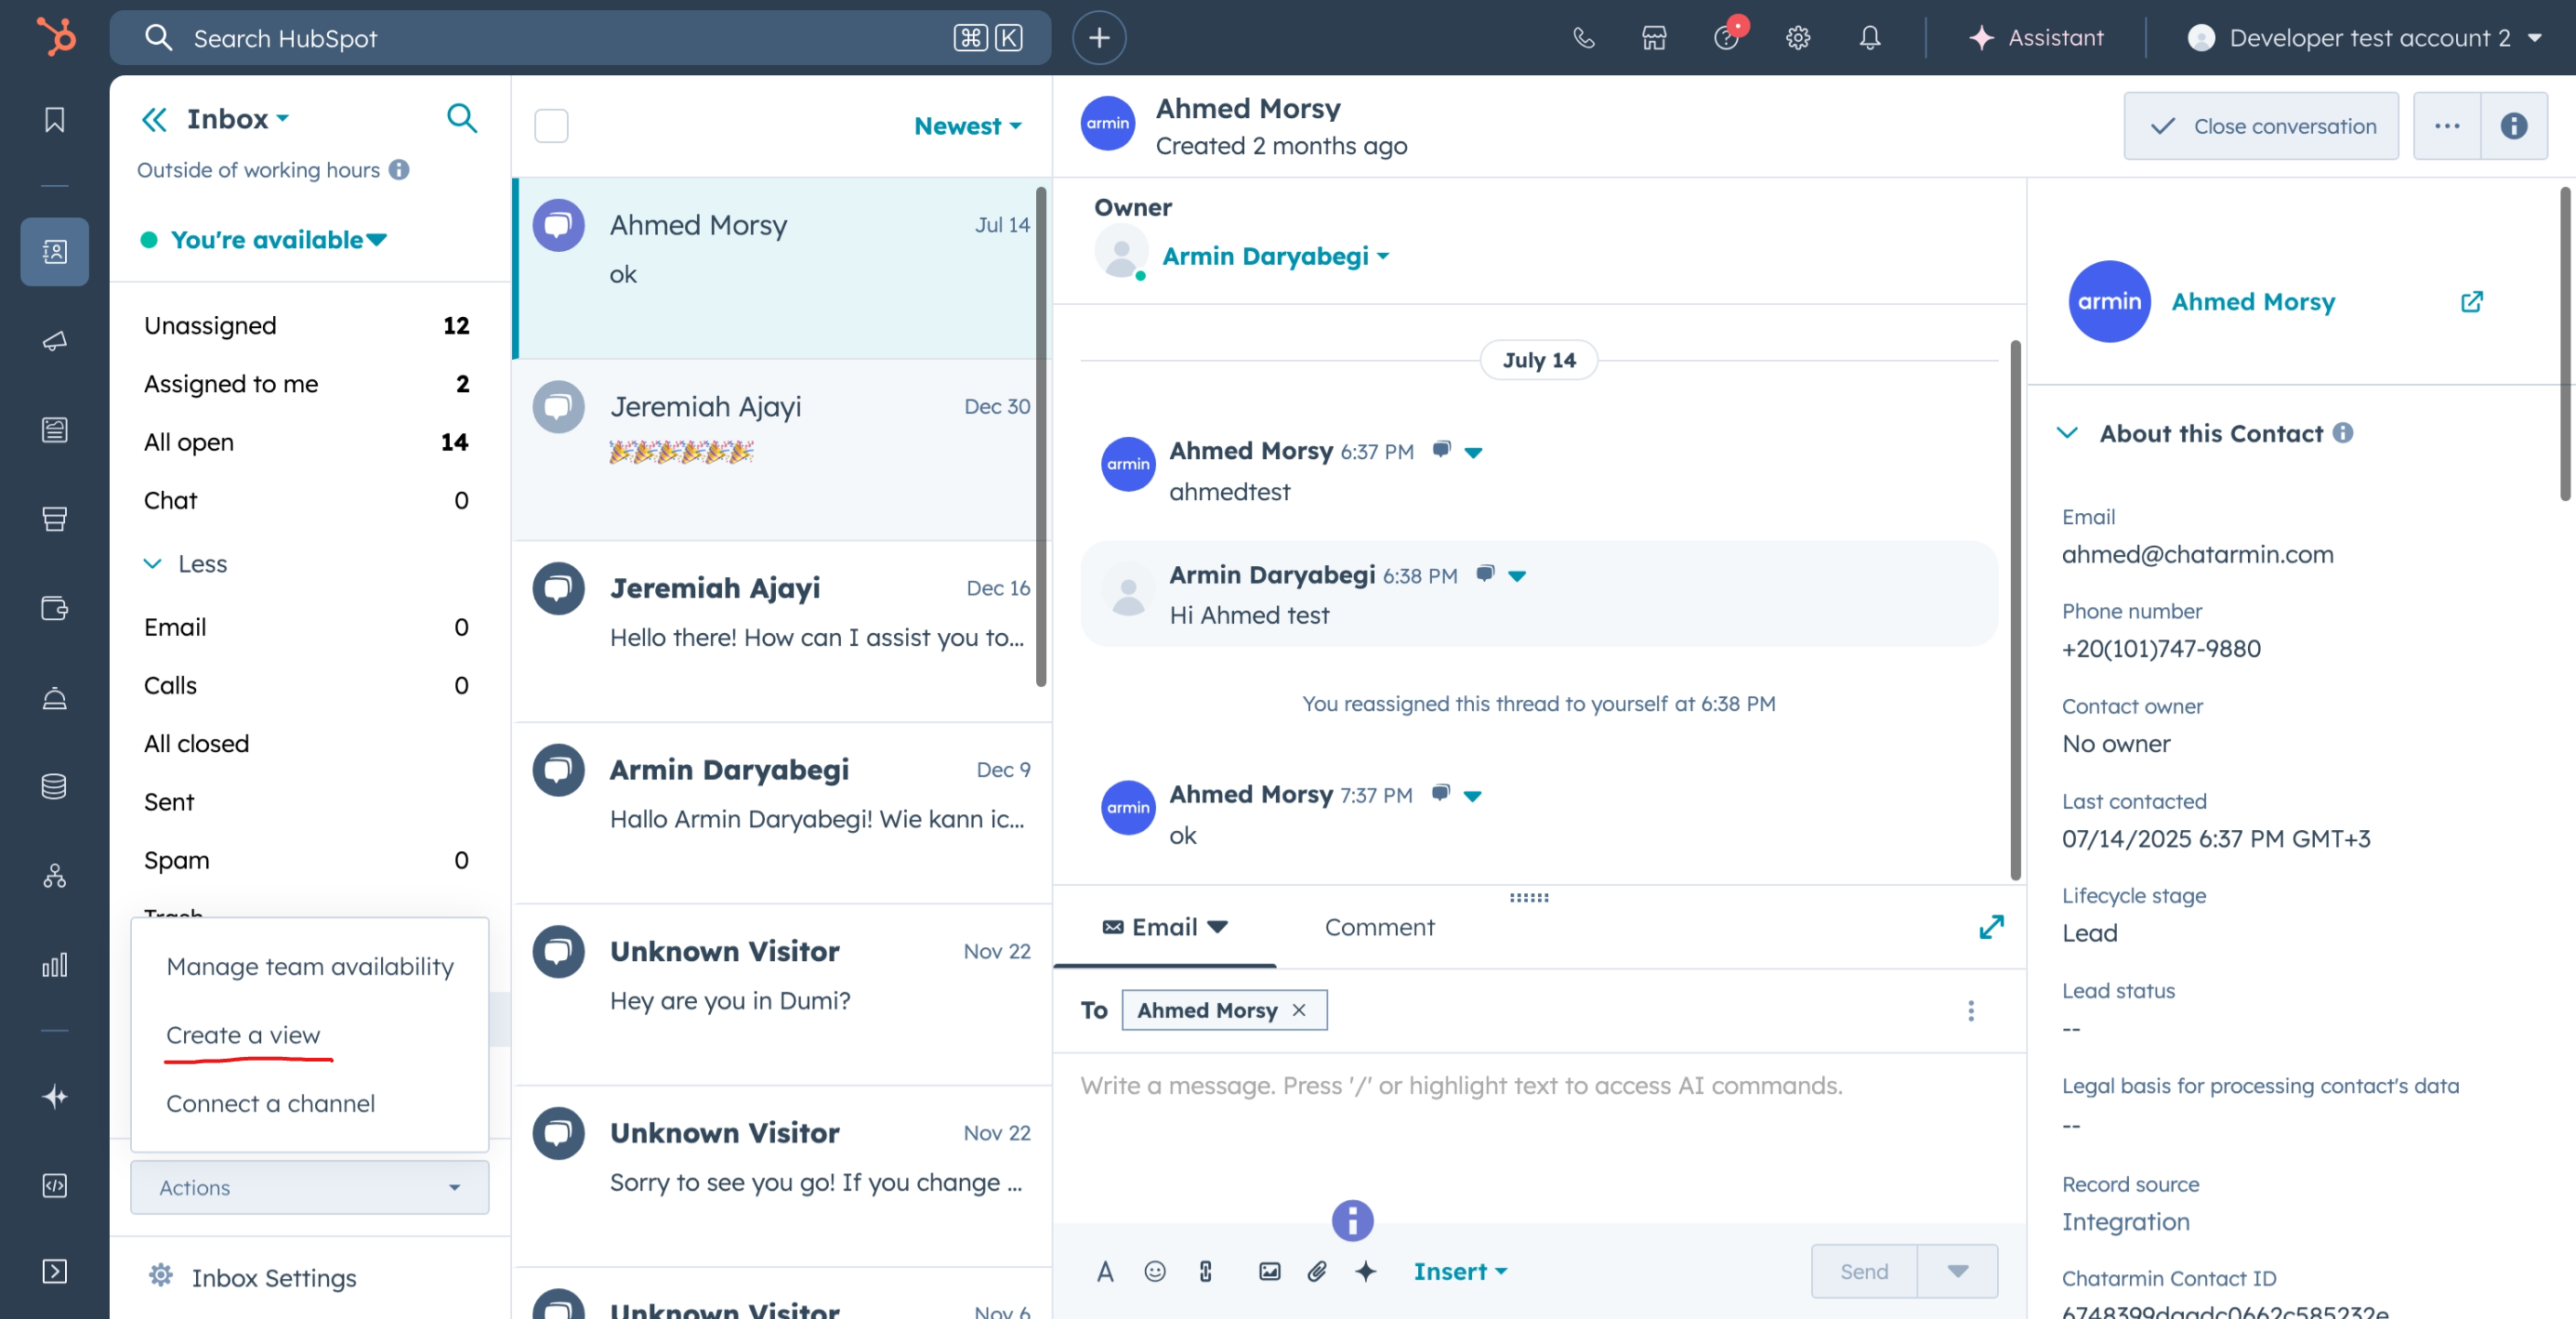Open the Newest sort dropdown

(967, 126)
